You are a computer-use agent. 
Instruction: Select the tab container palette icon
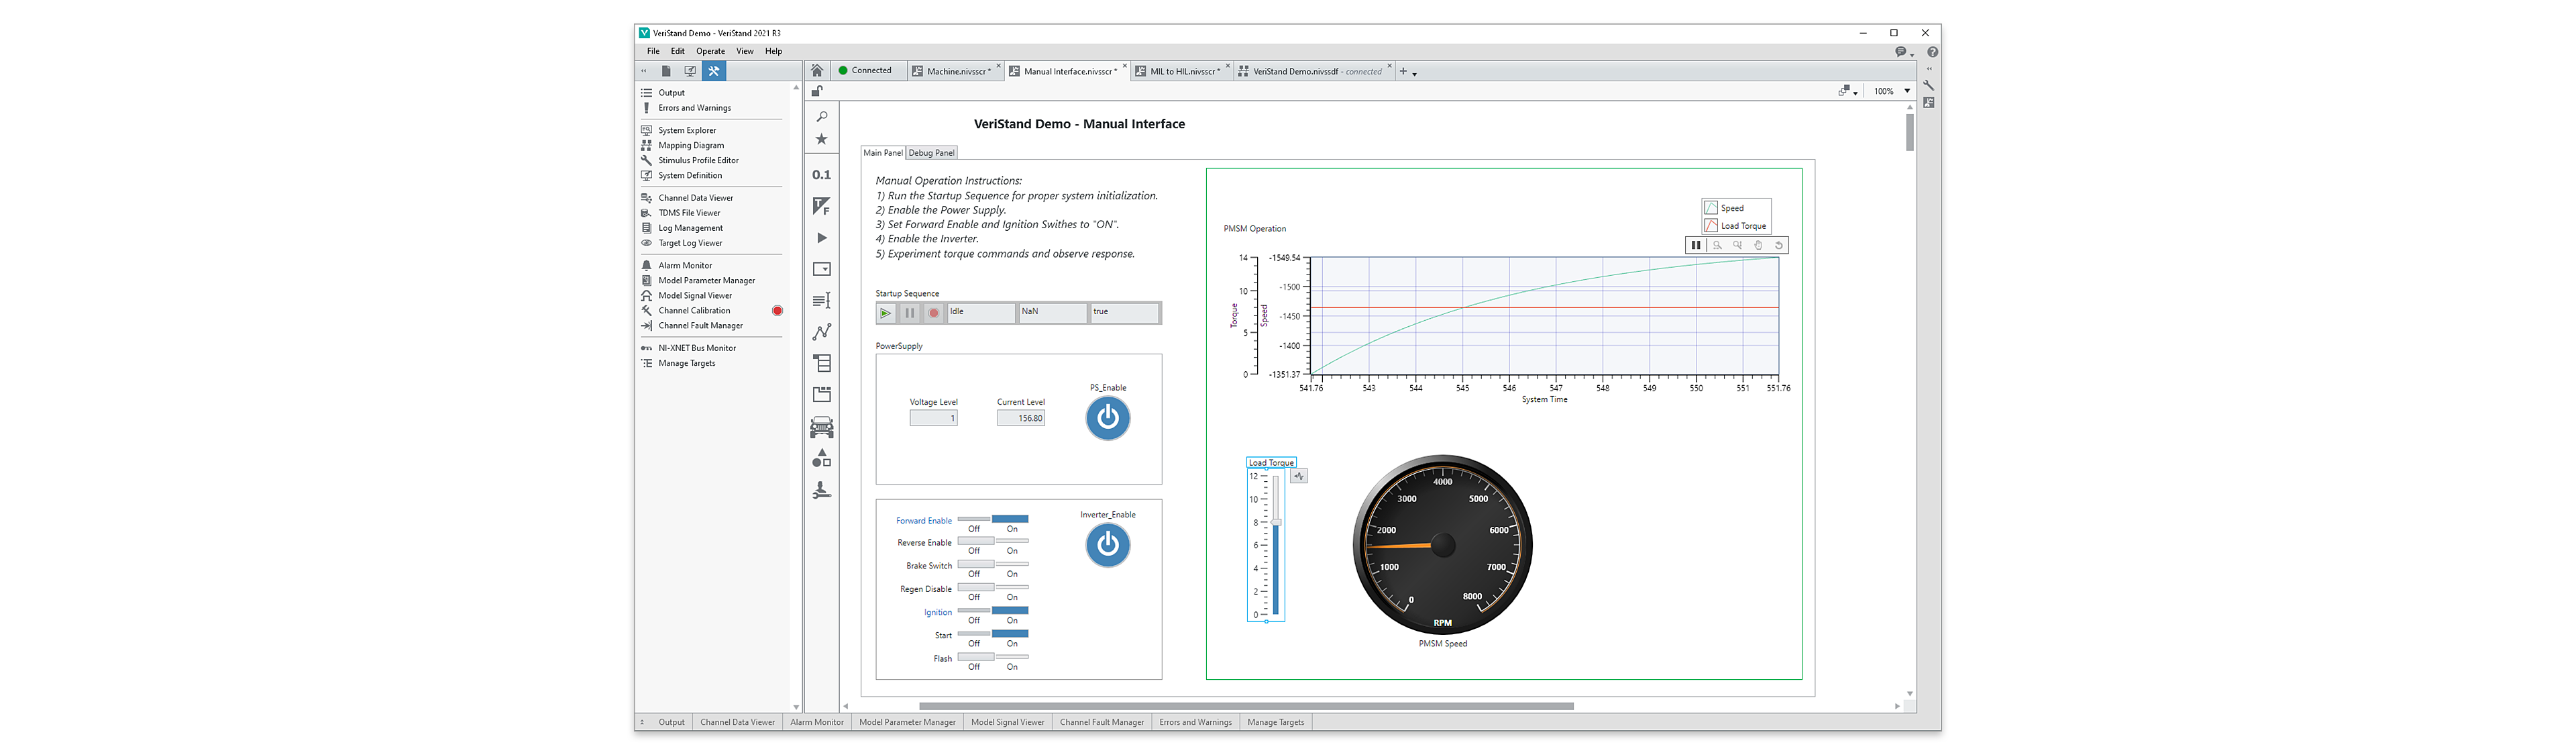coord(822,395)
